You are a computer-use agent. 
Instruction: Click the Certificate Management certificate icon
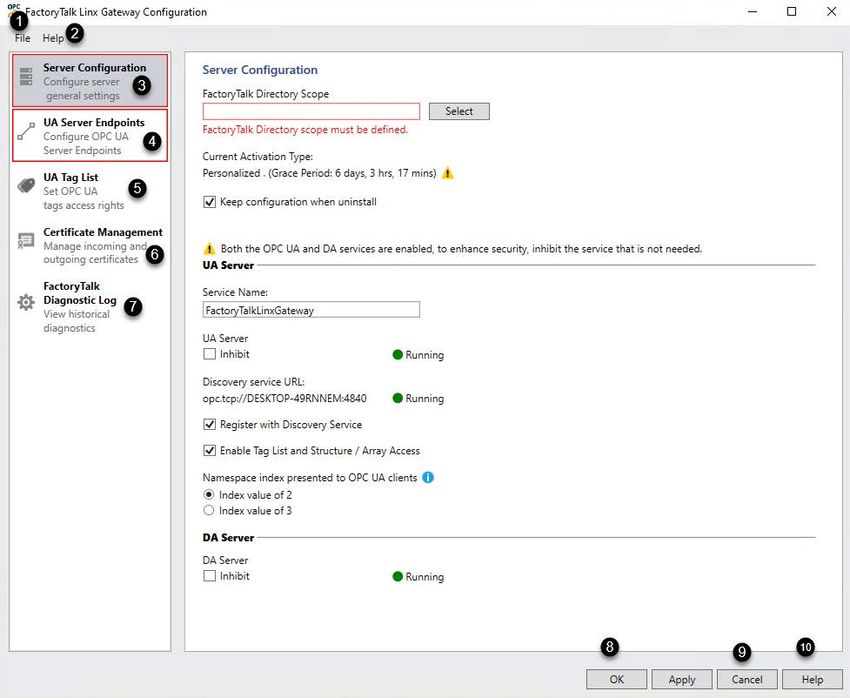pyautogui.click(x=26, y=240)
